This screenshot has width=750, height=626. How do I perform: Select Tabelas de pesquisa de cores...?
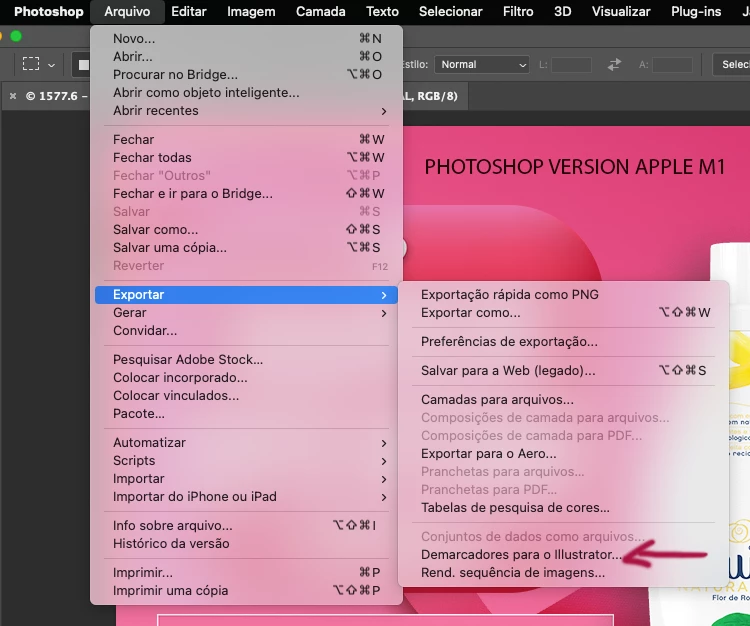[x=563, y=508]
